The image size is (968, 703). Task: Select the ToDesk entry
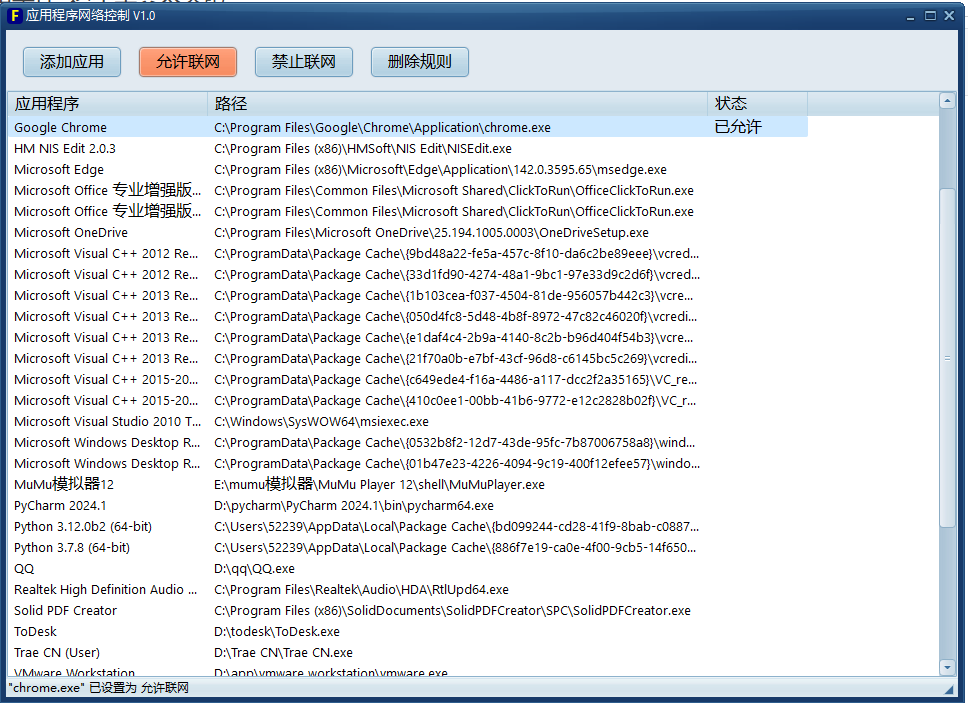pyautogui.click(x=36, y=632)
